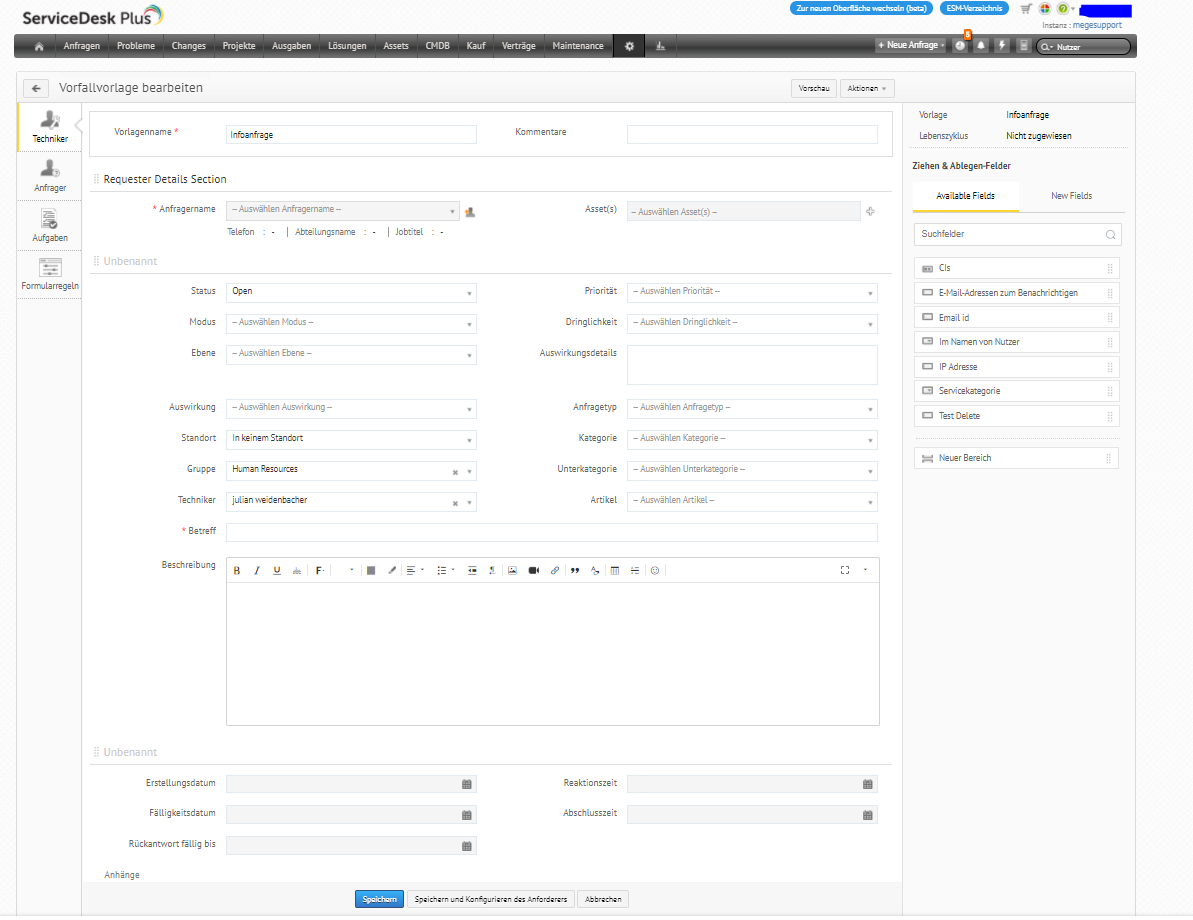Viewport: 1193px width, 920px height.
Task: Open notifications bell icon
Action: click(981, 46)
